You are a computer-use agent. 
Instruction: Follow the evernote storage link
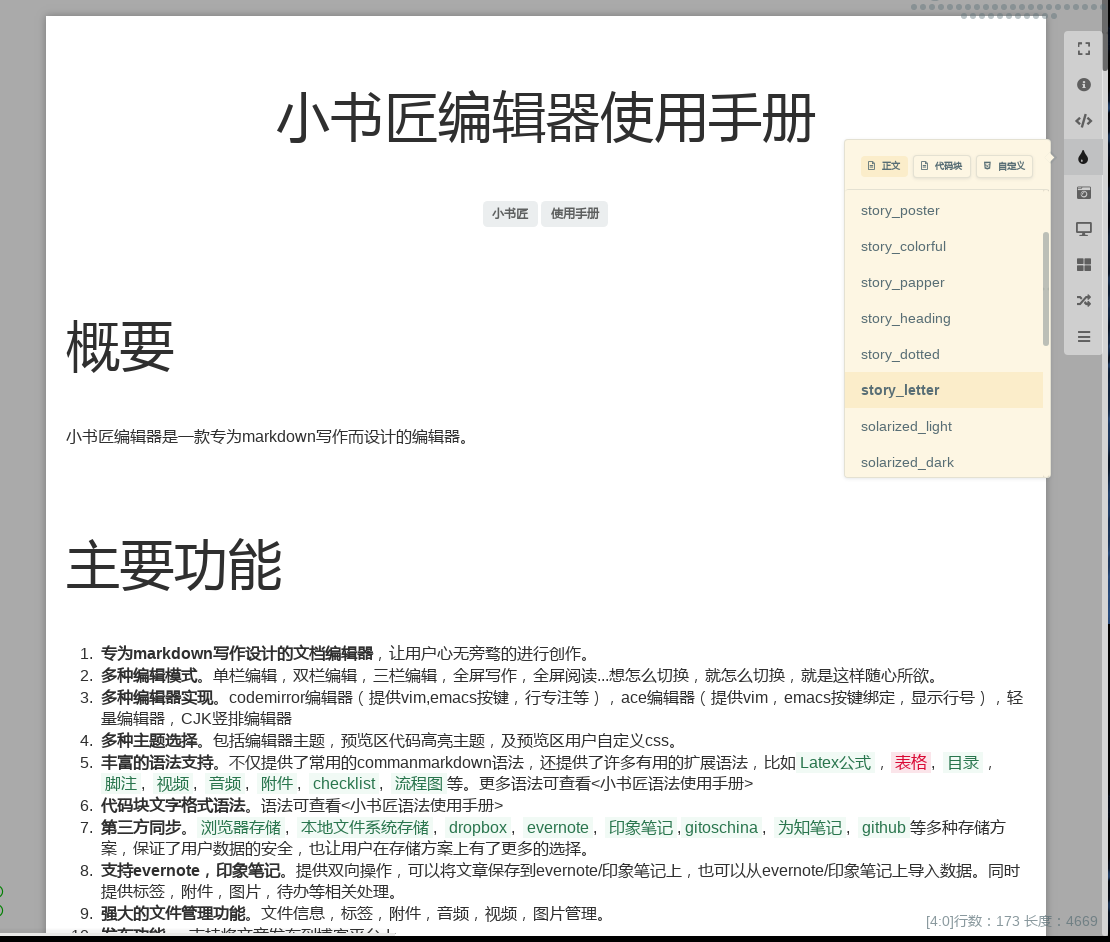point(558,827)
